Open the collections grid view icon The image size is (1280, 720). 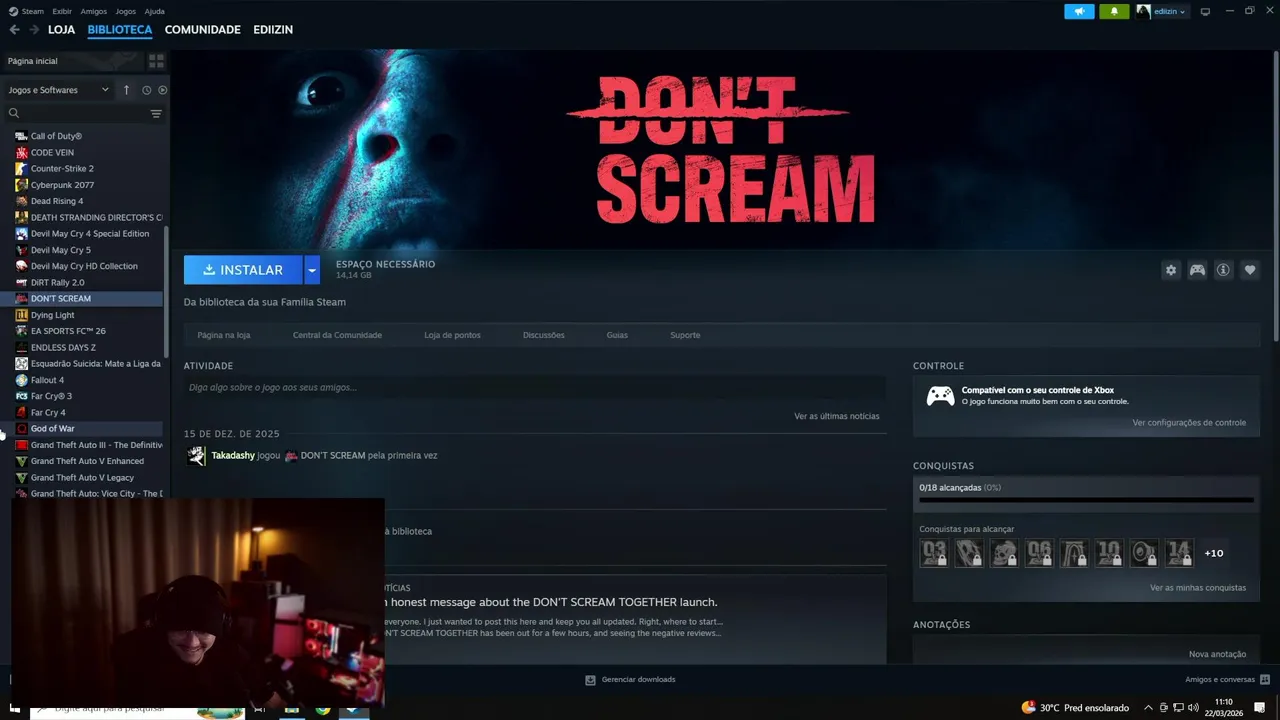156,61
